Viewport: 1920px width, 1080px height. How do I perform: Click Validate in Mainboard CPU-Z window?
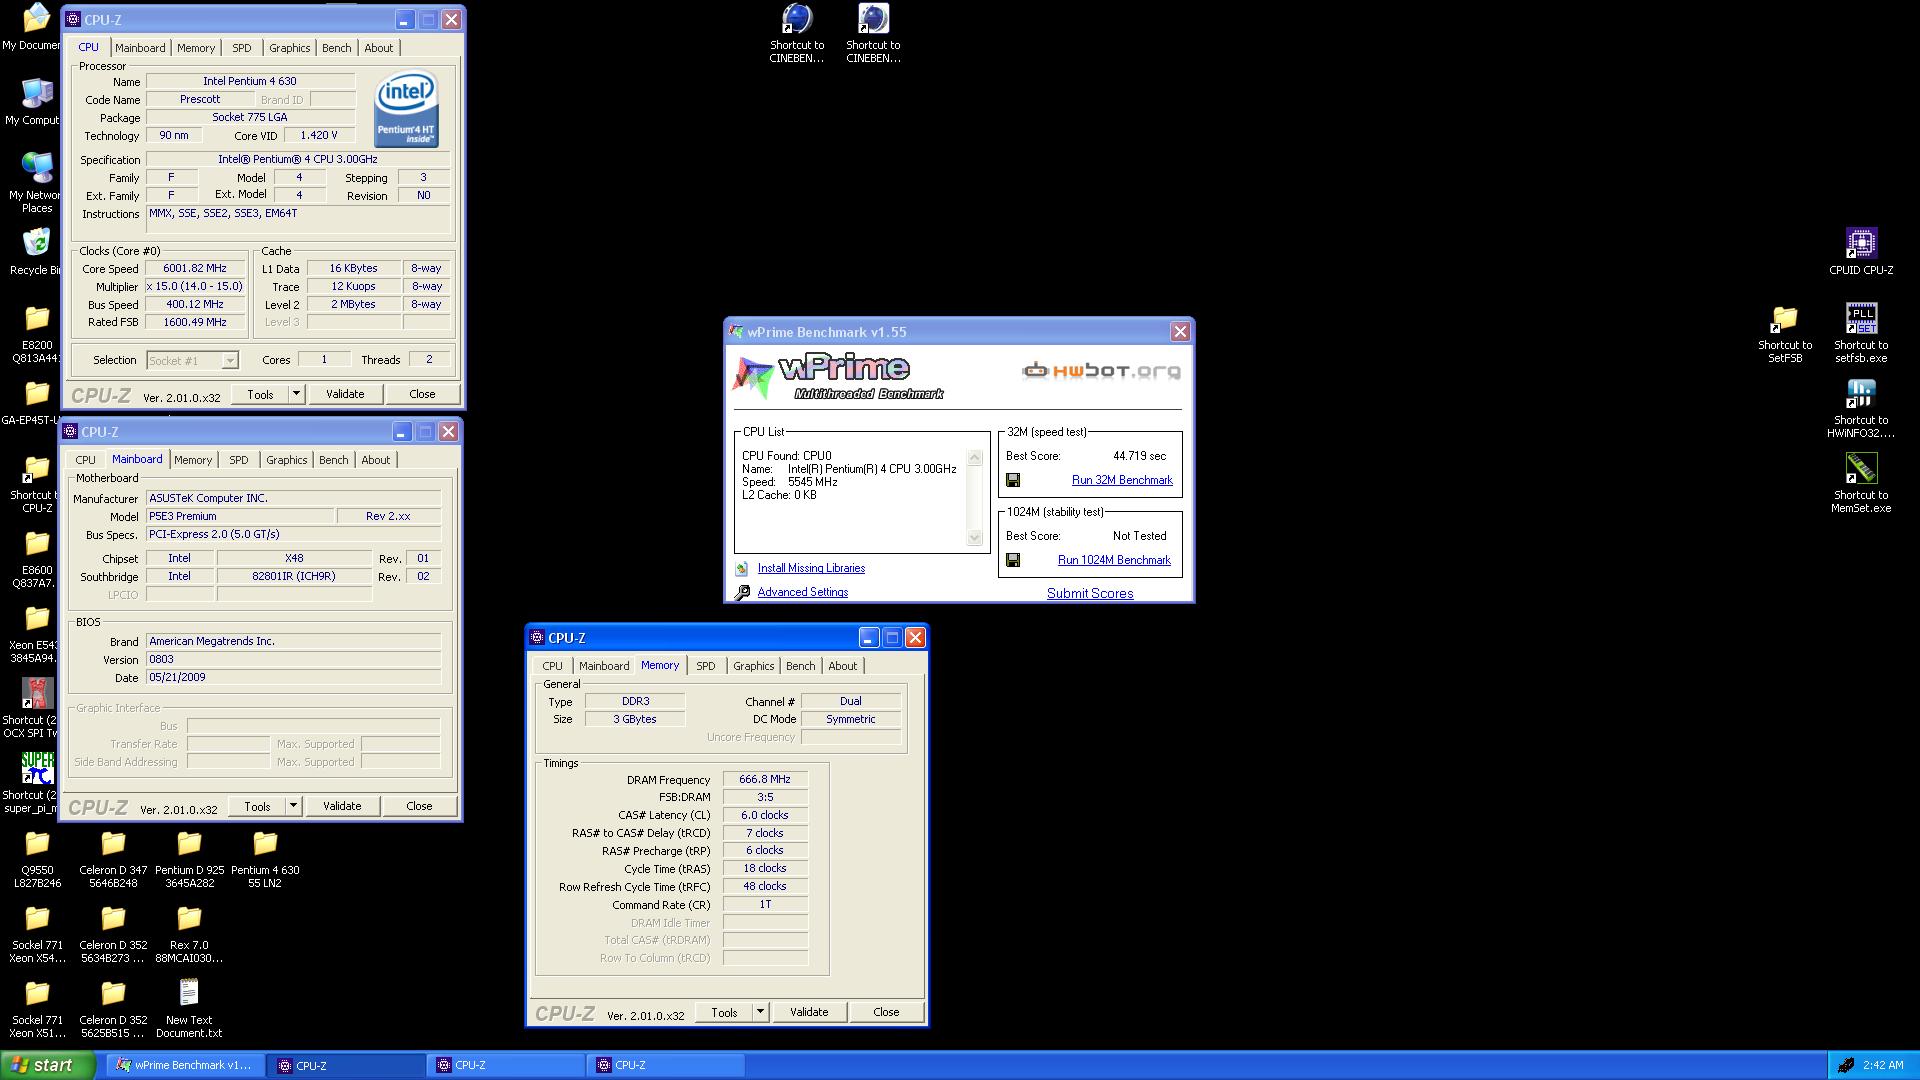[x=342, y=806]
